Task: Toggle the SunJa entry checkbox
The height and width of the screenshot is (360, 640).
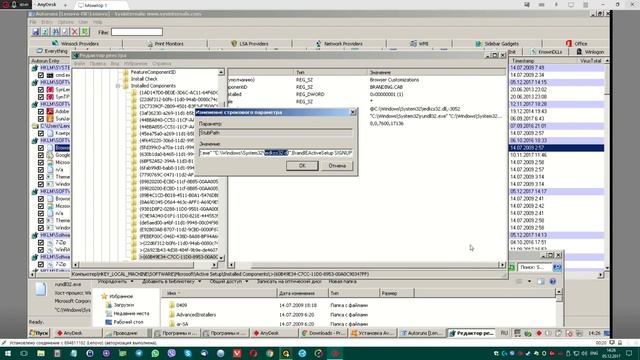Action: (41, 119)
